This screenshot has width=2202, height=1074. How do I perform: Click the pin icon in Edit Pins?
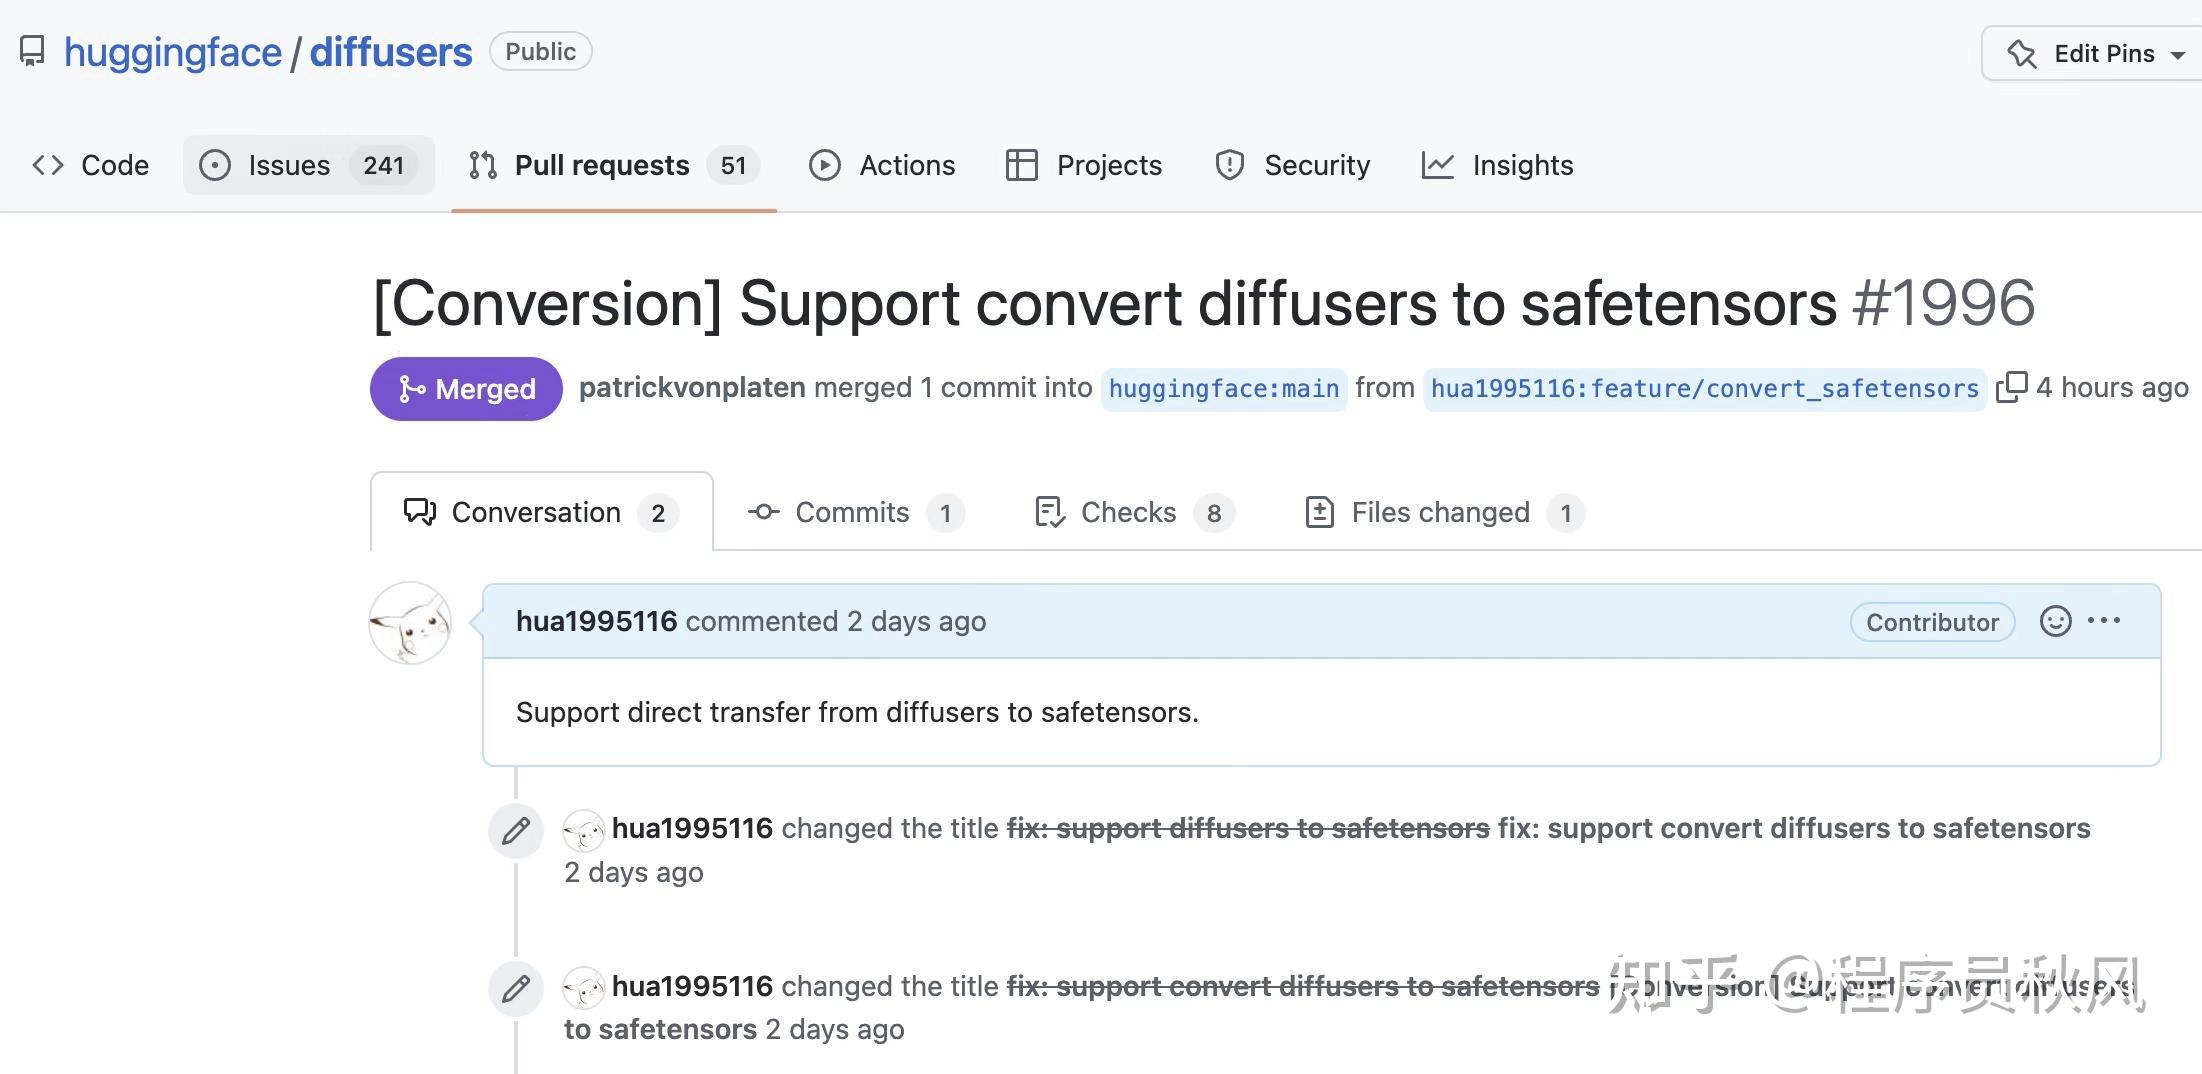2022,54
